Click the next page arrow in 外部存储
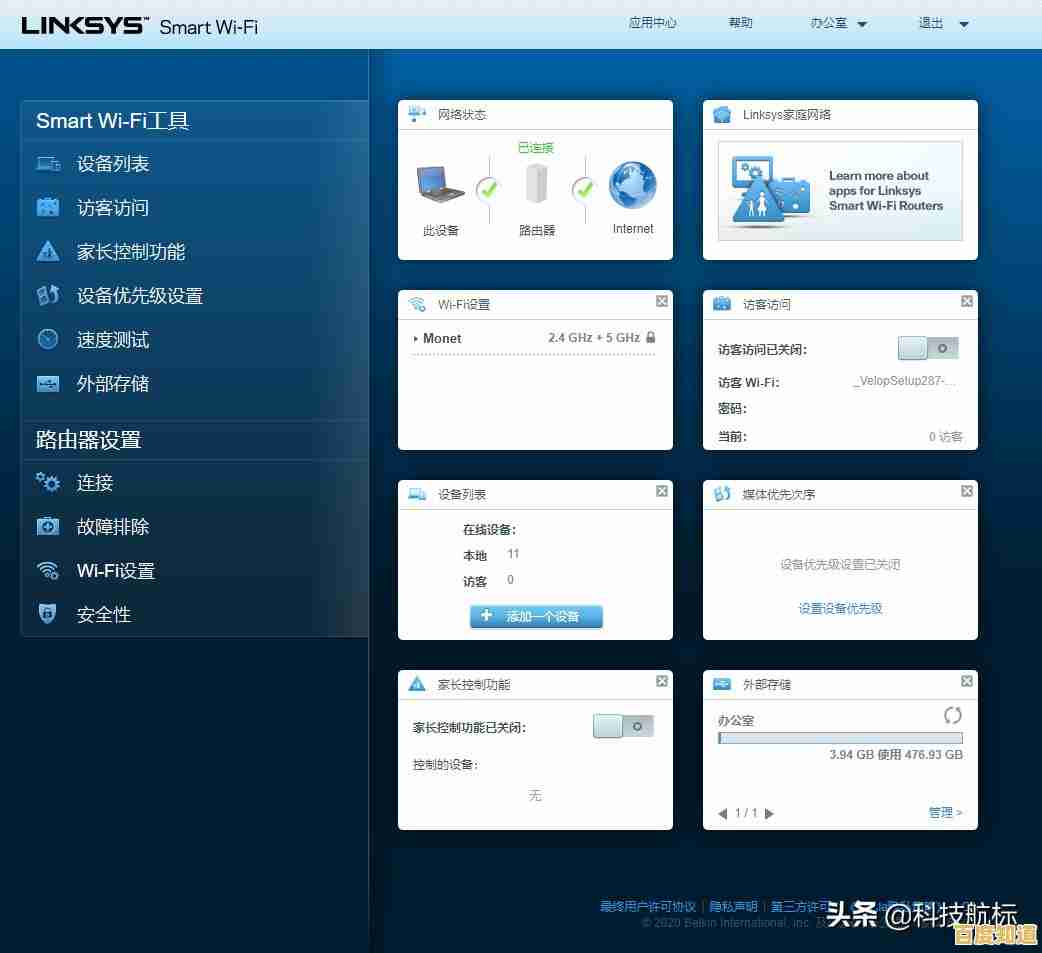The width and height of the screenshot is (1042, 953). click(769, 813)
